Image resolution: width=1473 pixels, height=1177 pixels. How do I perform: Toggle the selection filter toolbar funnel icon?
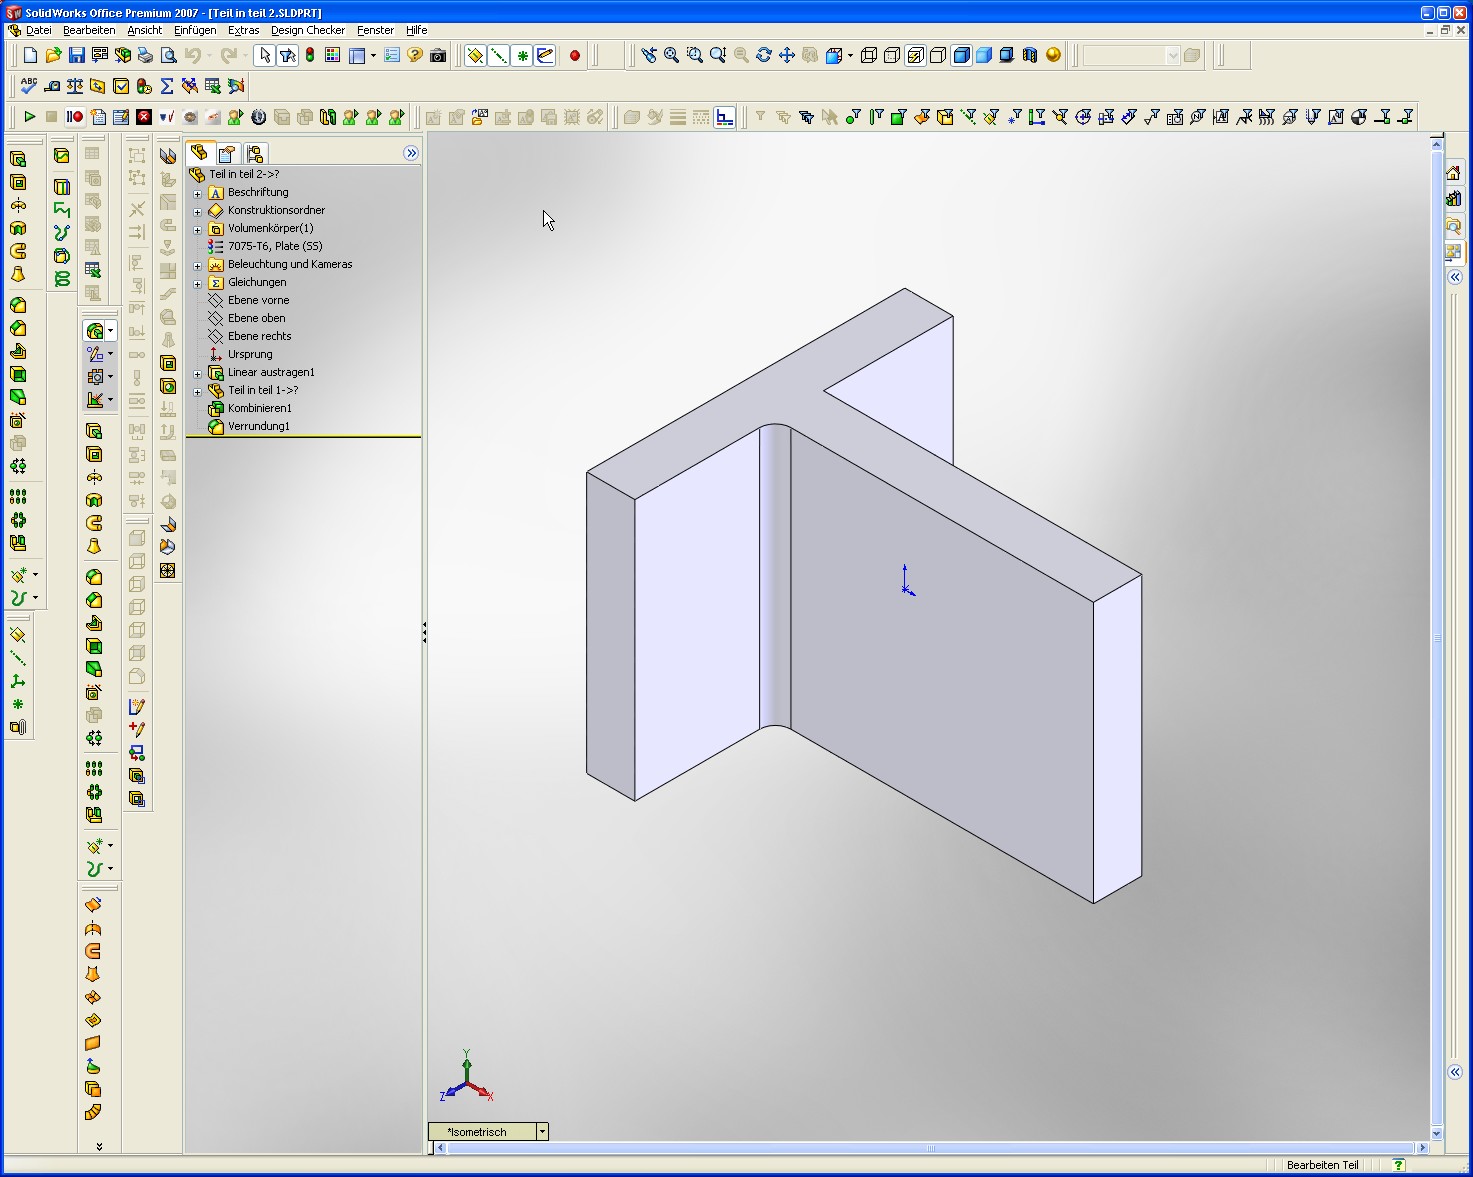287,55
